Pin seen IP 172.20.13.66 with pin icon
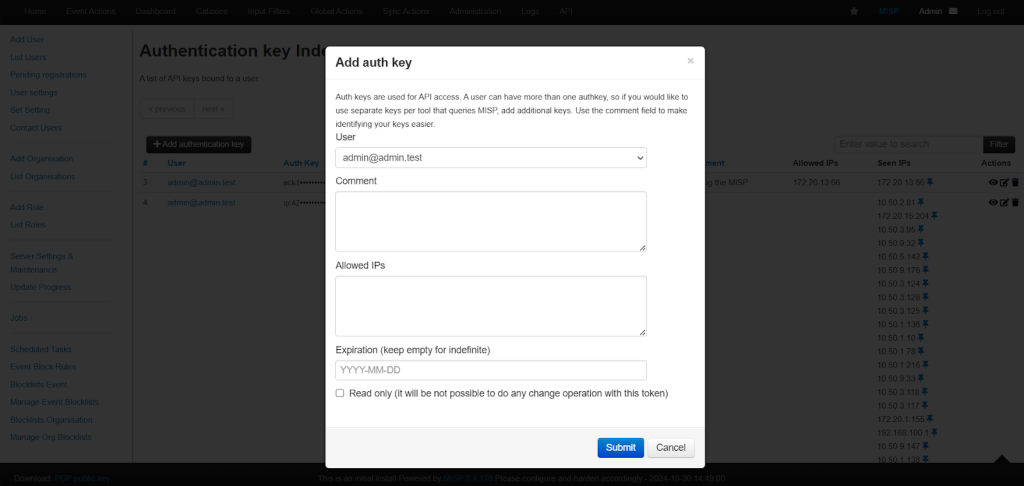Image resolution: width=1024 pixels, height=486 pixels. [x=930, y=182]
